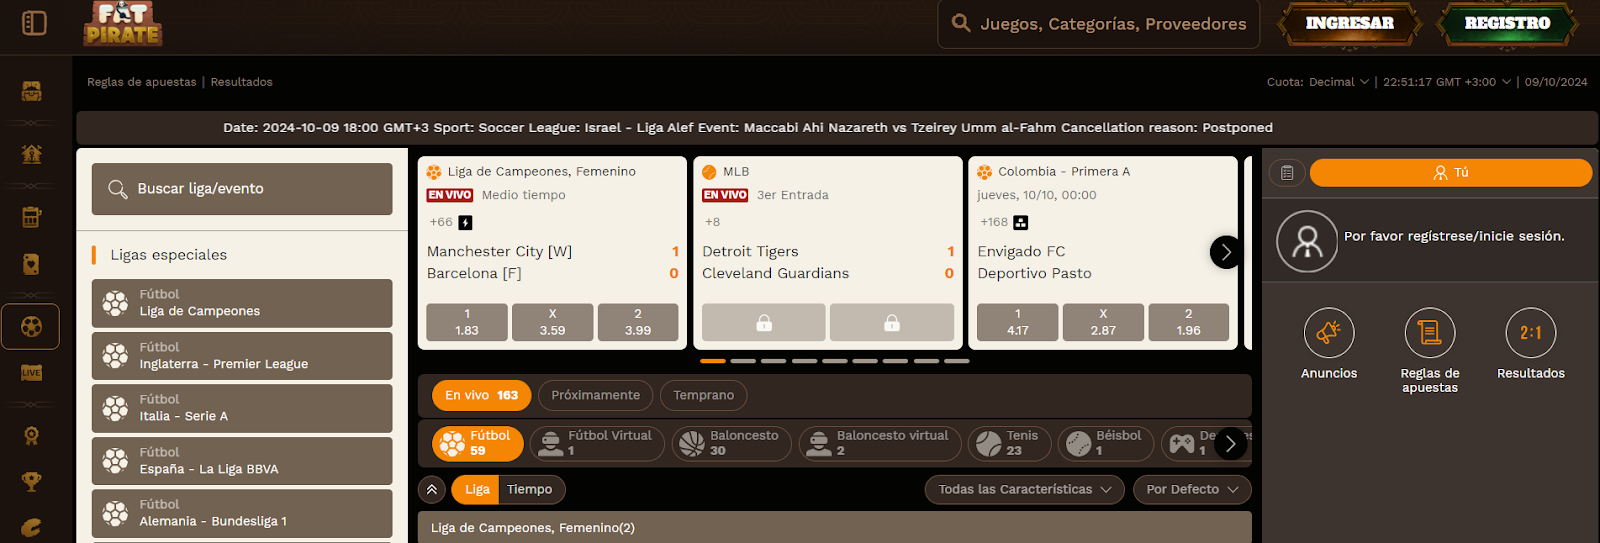Focus the Buscar liga/evento search field
Viewport: 1600px width, 543px height.
pos(242,189)
